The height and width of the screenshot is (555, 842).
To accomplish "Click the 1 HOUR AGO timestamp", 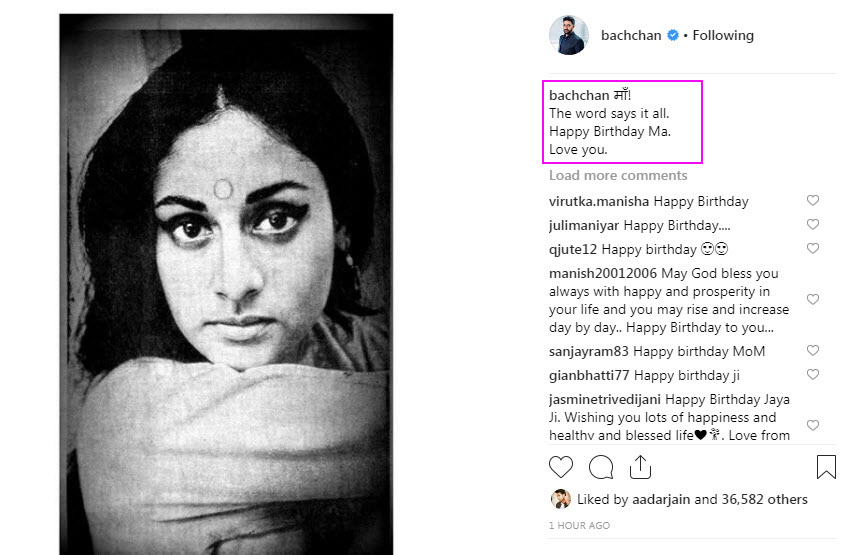I will click(579, 525).
